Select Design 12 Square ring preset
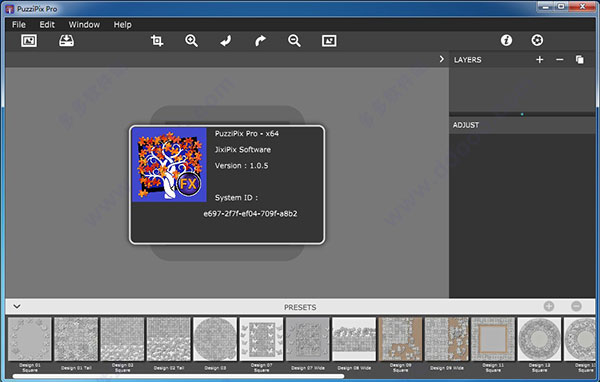Image resolution: width=600 pixels, height=382 pixels. pos(539,339)
